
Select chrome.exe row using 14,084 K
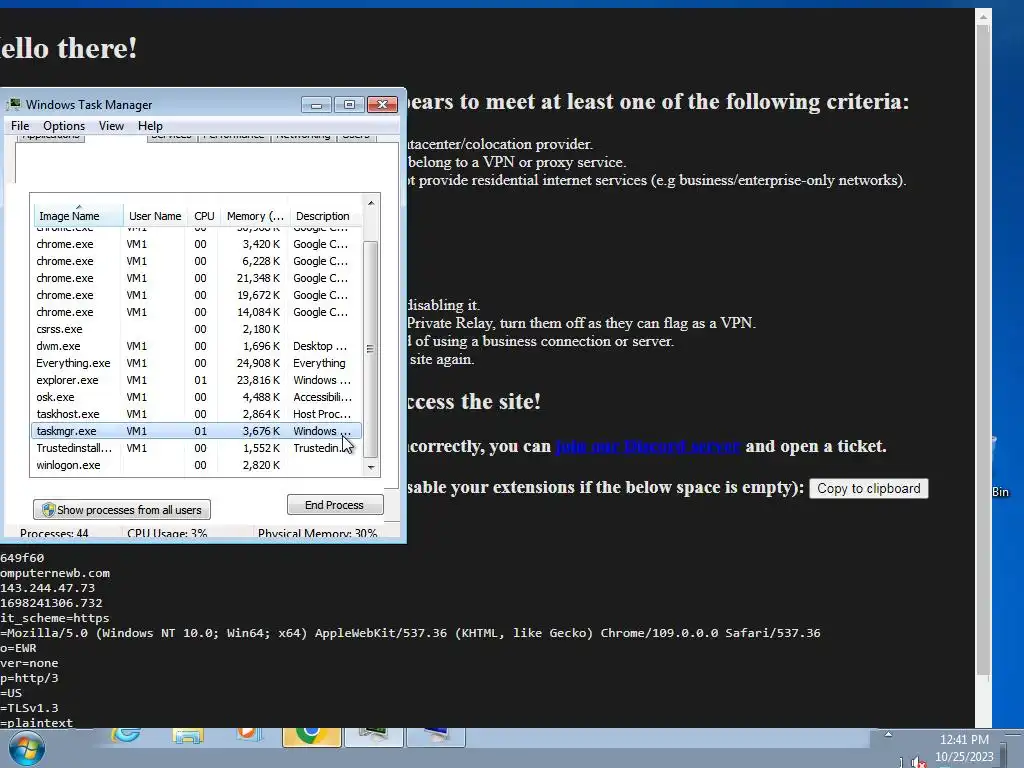coord(196,312)
